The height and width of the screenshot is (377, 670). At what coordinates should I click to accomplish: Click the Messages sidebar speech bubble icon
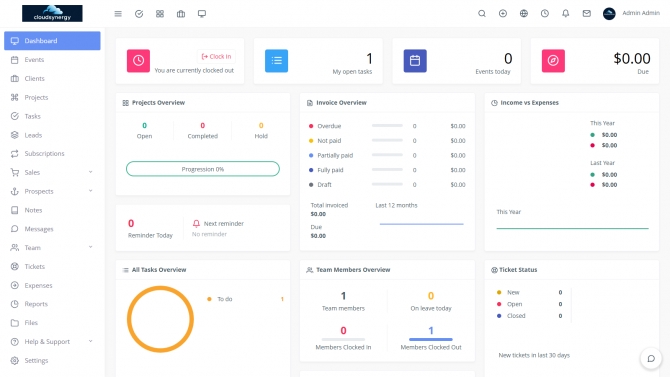(15, 229)
